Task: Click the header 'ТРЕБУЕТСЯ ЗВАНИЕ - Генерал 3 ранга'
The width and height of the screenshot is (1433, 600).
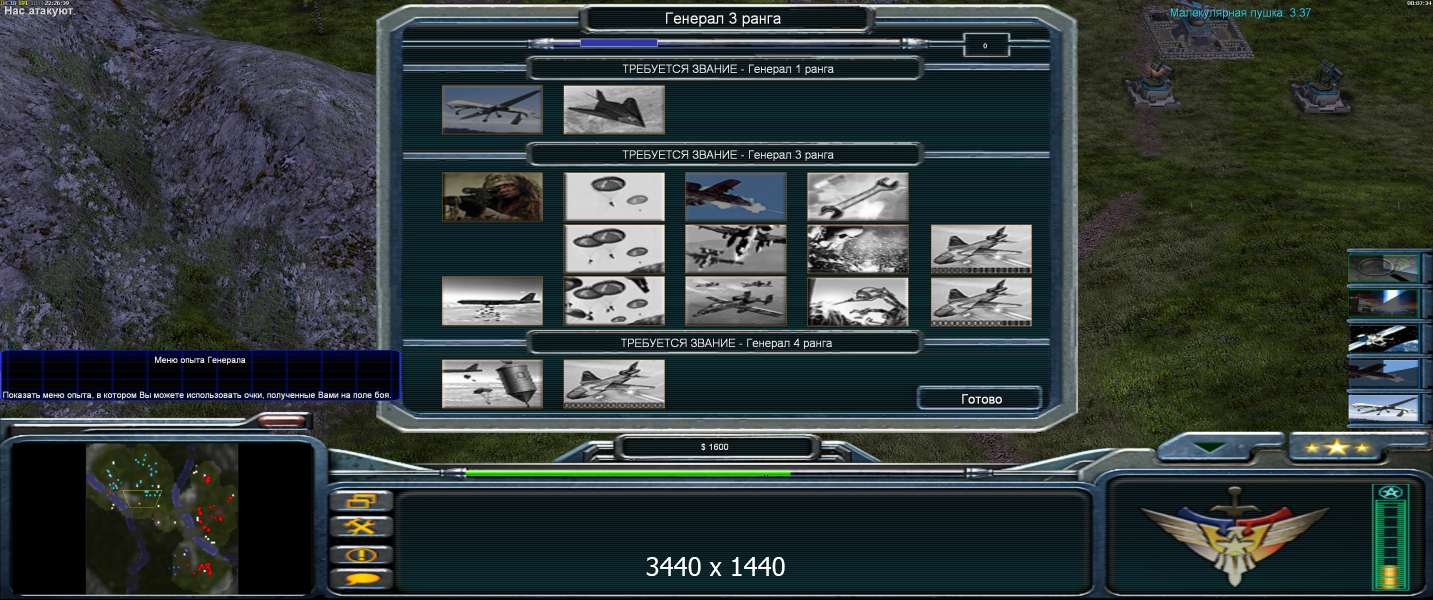Action: tap(727, 155)
